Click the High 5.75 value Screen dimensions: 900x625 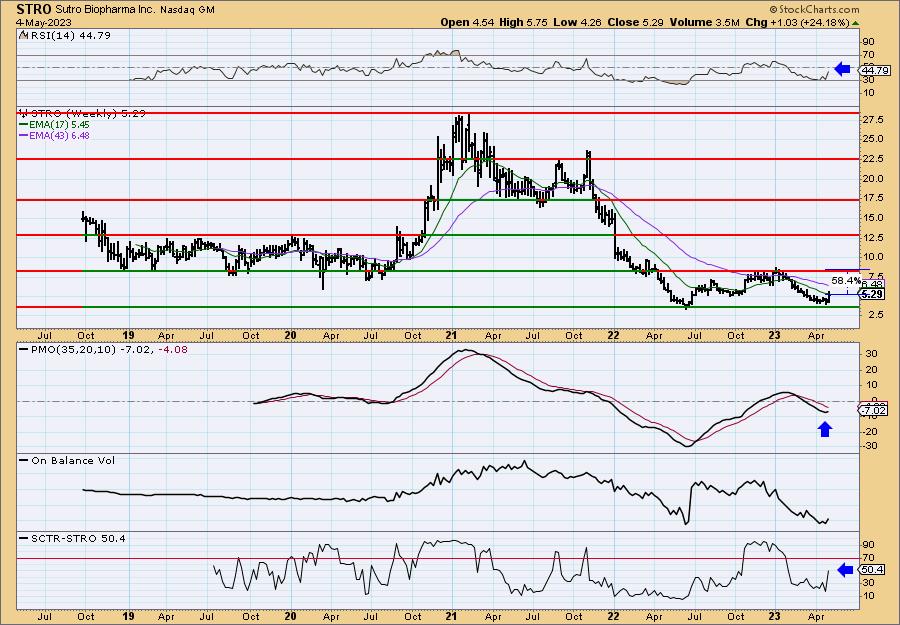(x=523, y=22)
